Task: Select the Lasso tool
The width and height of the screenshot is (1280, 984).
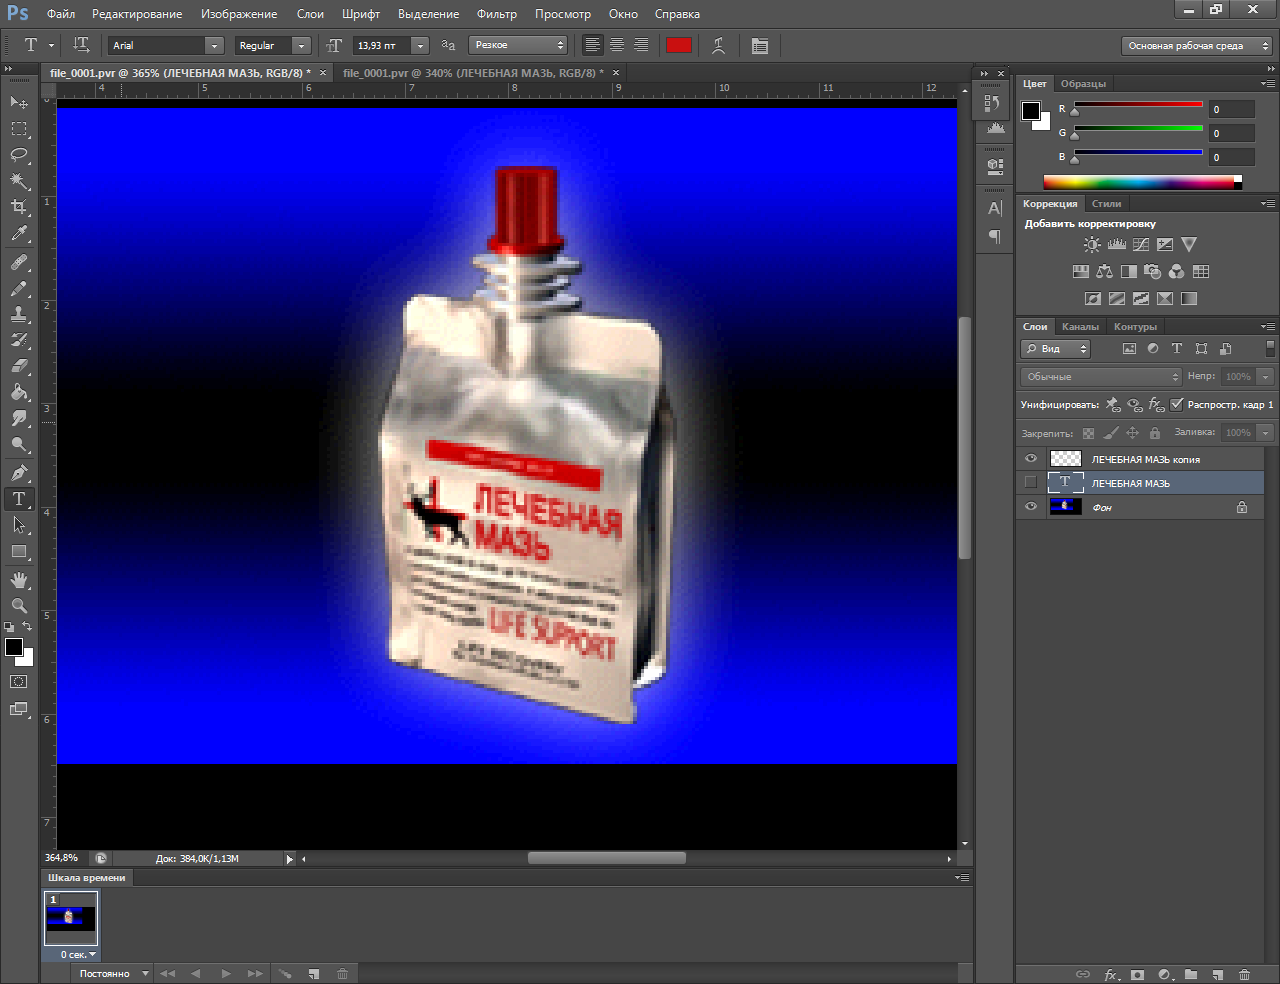Action: click(x=19, y=155)
